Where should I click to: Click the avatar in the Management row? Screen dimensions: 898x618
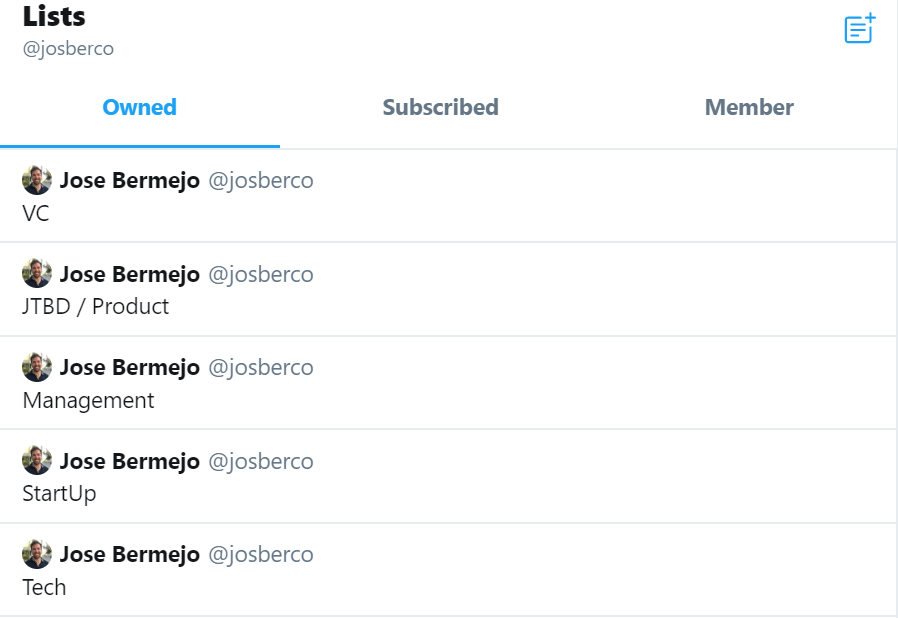(37, 367)
